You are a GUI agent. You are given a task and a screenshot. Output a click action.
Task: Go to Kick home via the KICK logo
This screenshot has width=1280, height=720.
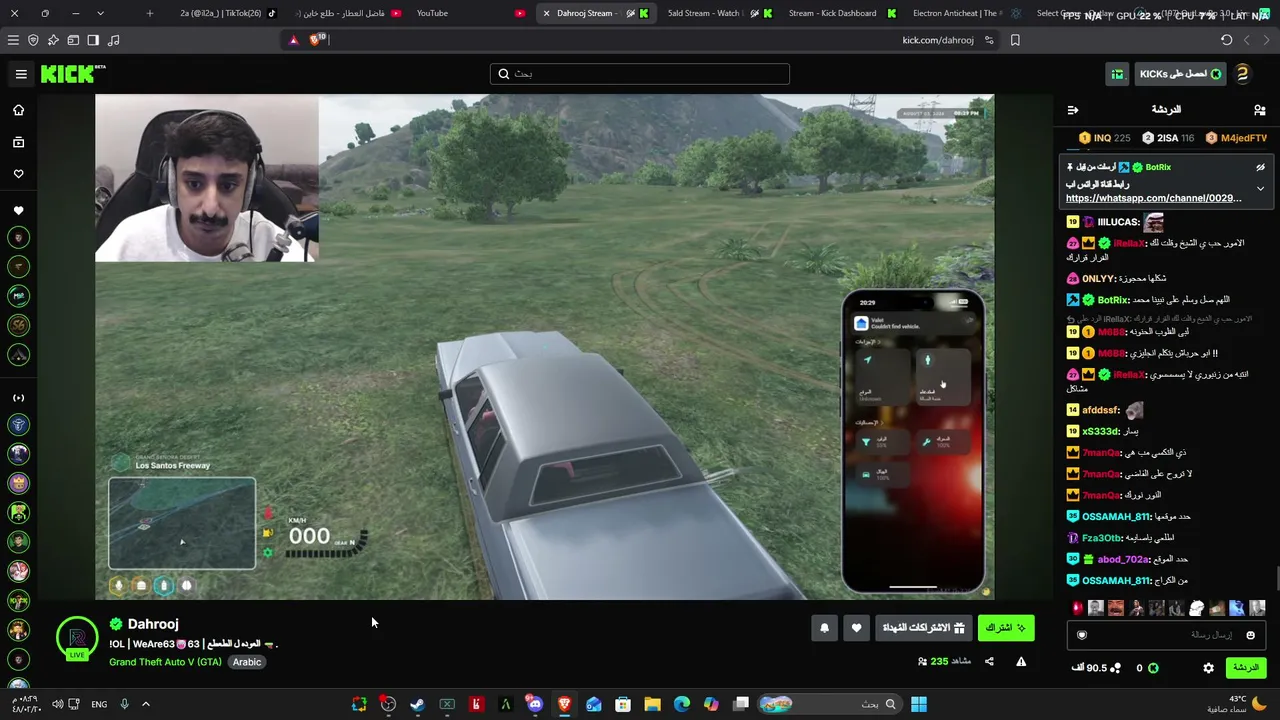pyautogui.click(x=73, y=73)
